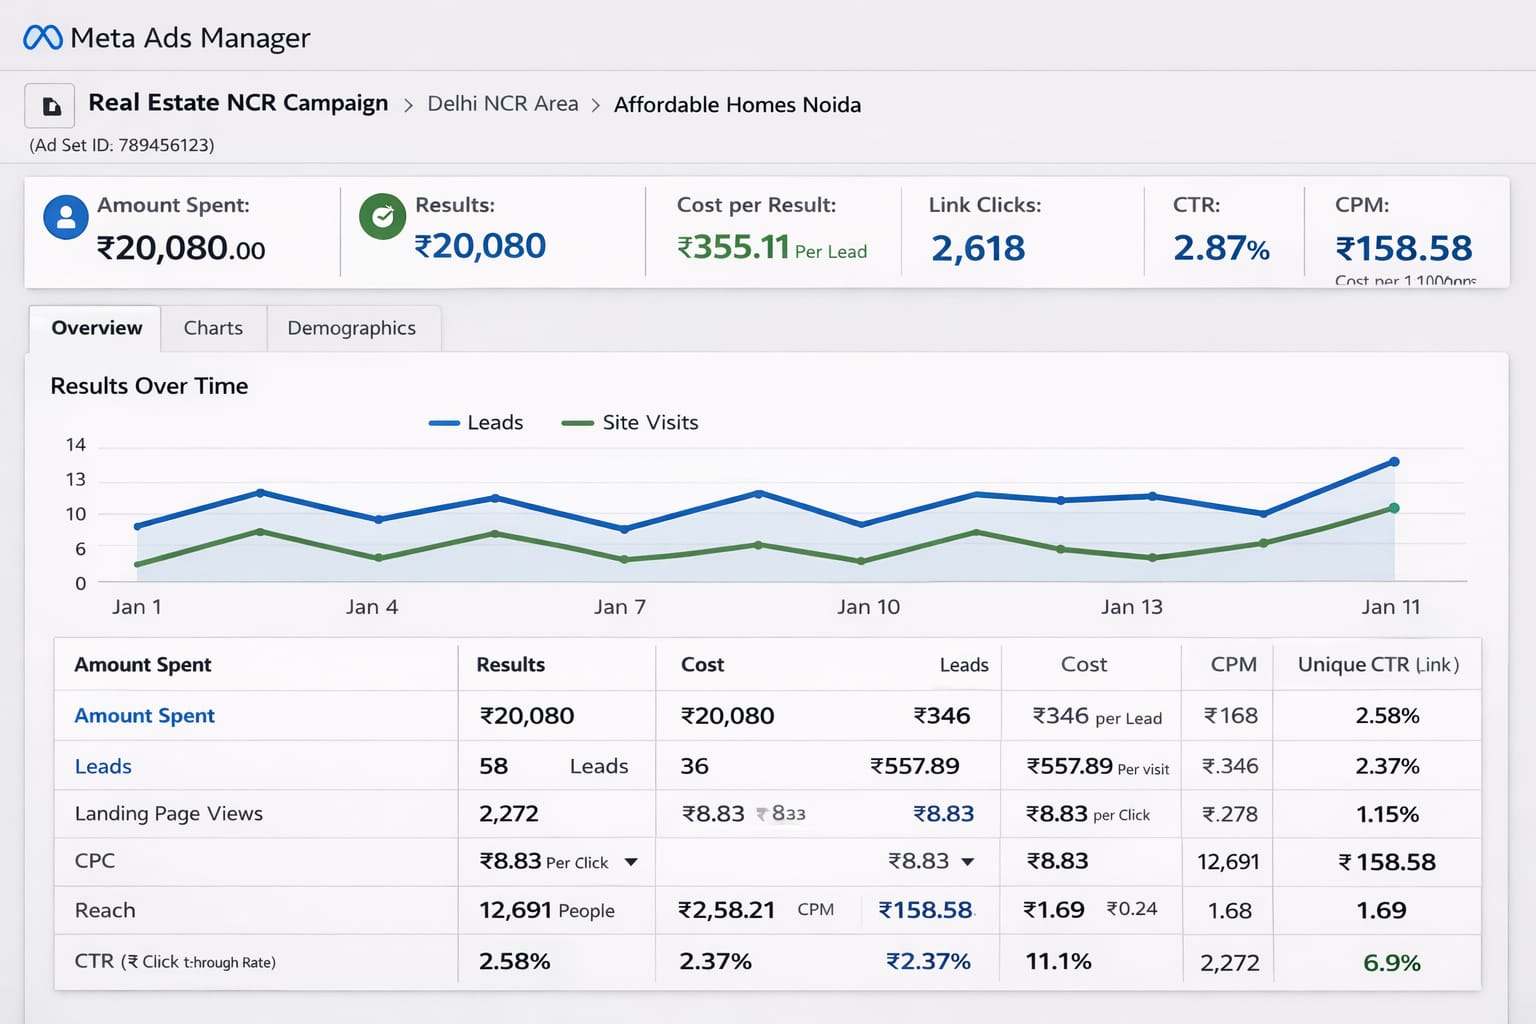Click the blue Amount Spent profile icon
The height and width of the screenshot is (1024, 1536).
coord(65,217)
